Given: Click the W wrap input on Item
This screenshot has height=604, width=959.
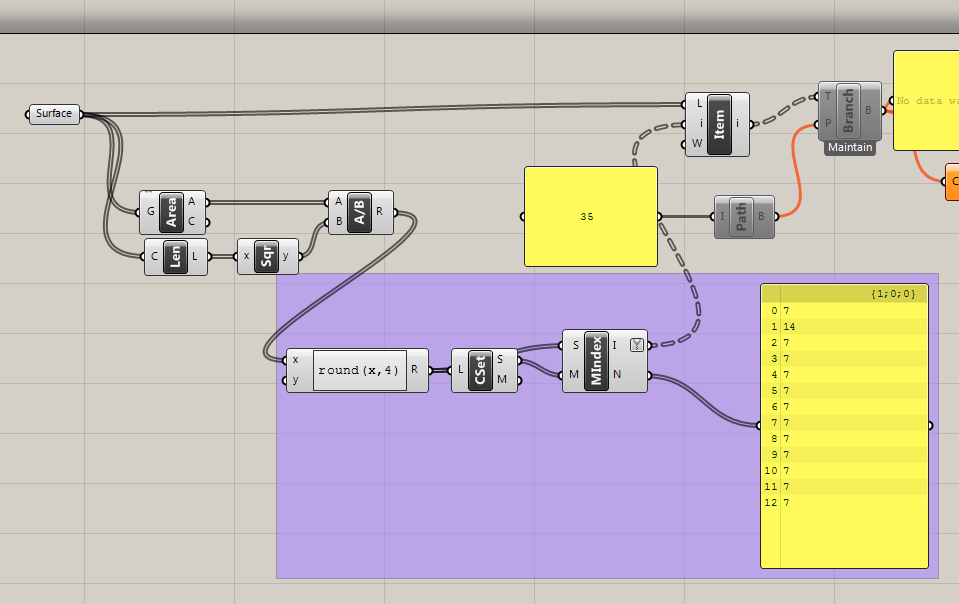Looking at the screenshot, I should (697, 143).
